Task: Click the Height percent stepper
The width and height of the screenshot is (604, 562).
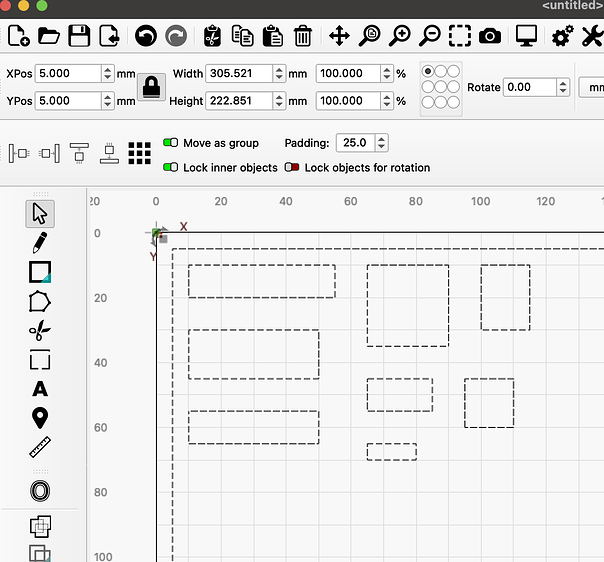Action: [387, 101]
